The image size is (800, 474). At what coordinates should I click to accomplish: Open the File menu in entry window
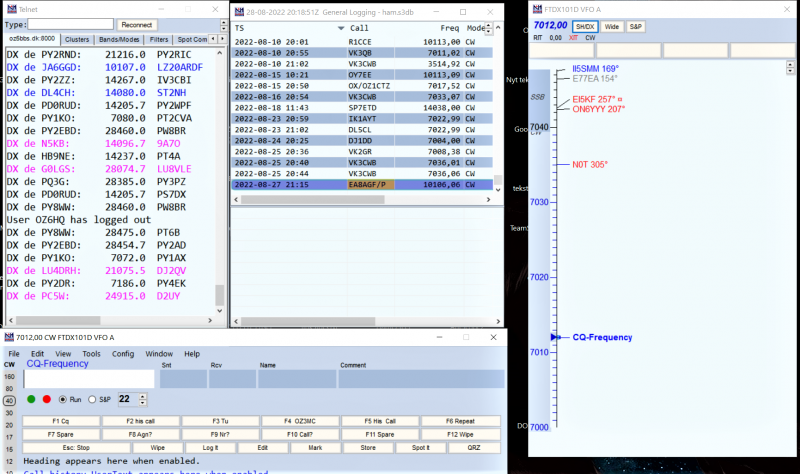(14, 354)
